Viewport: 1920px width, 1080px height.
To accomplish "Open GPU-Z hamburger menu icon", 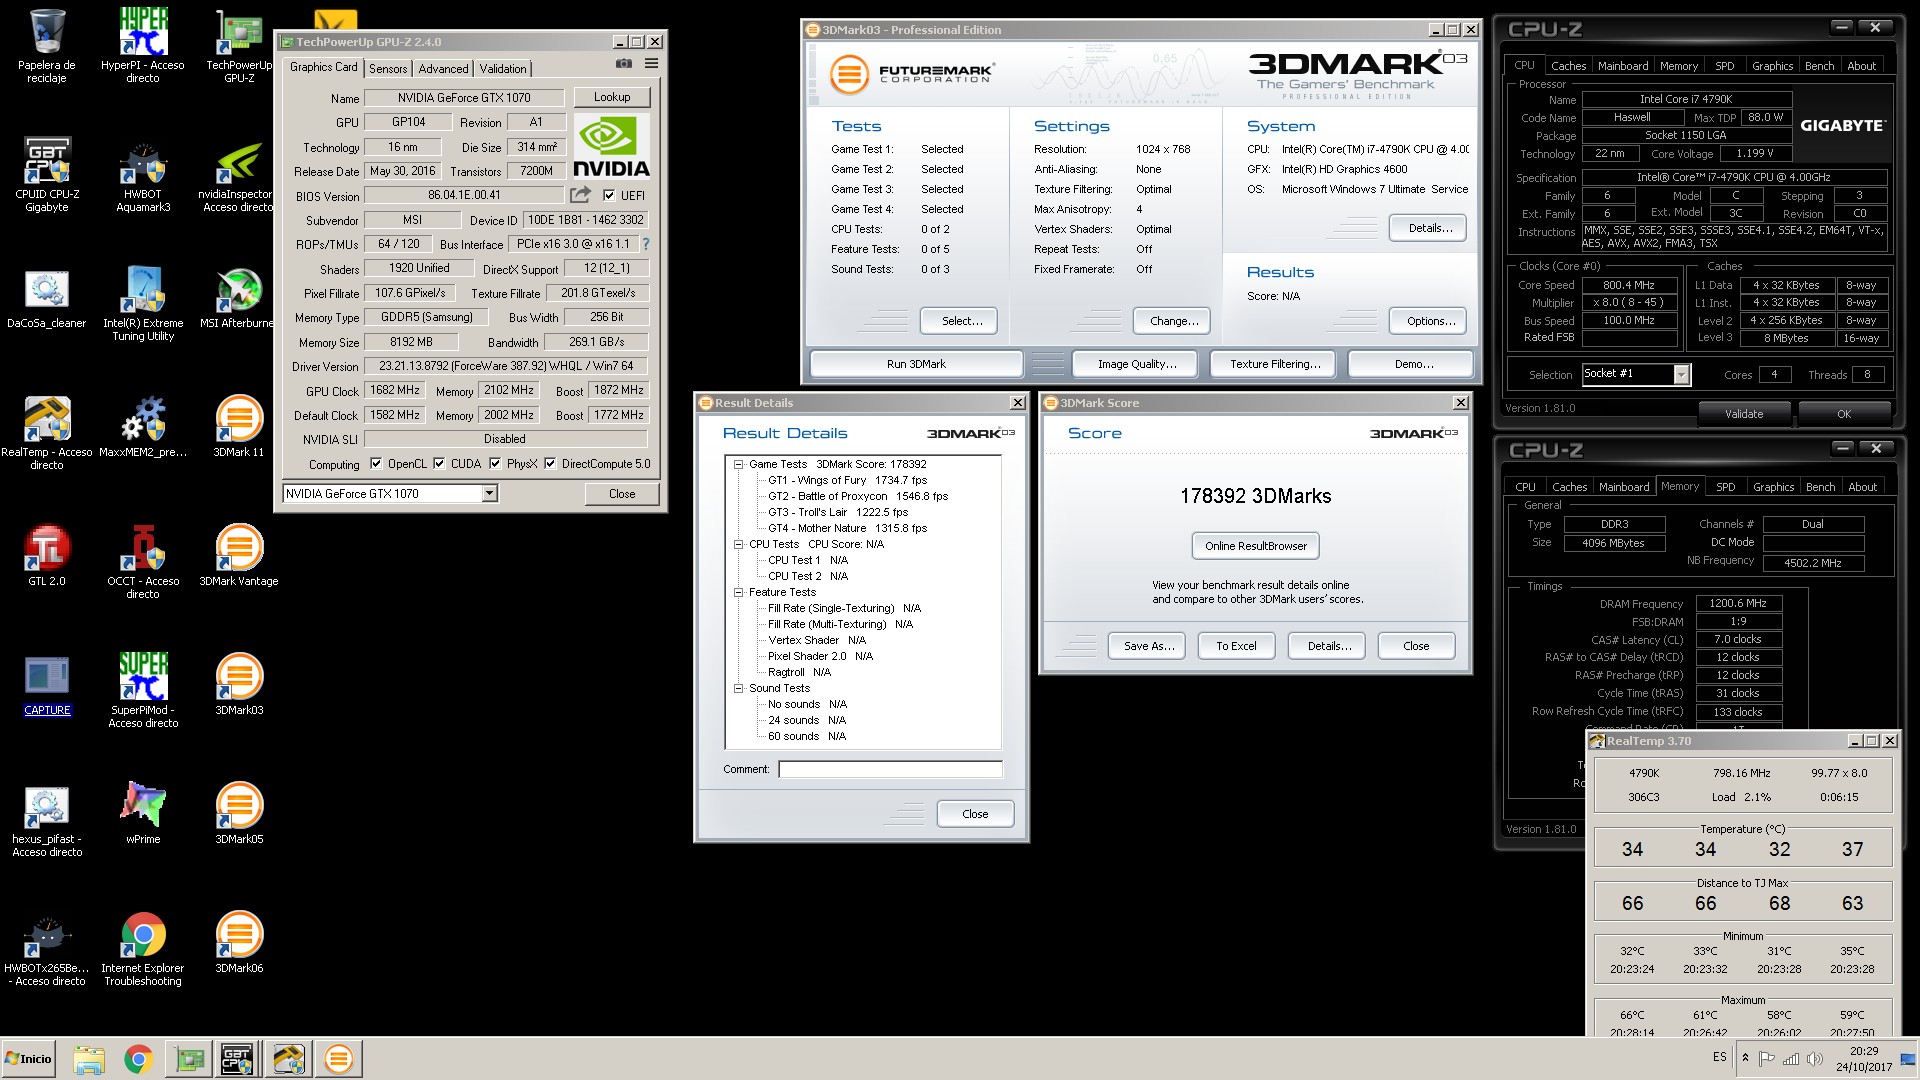I will 651,63.
